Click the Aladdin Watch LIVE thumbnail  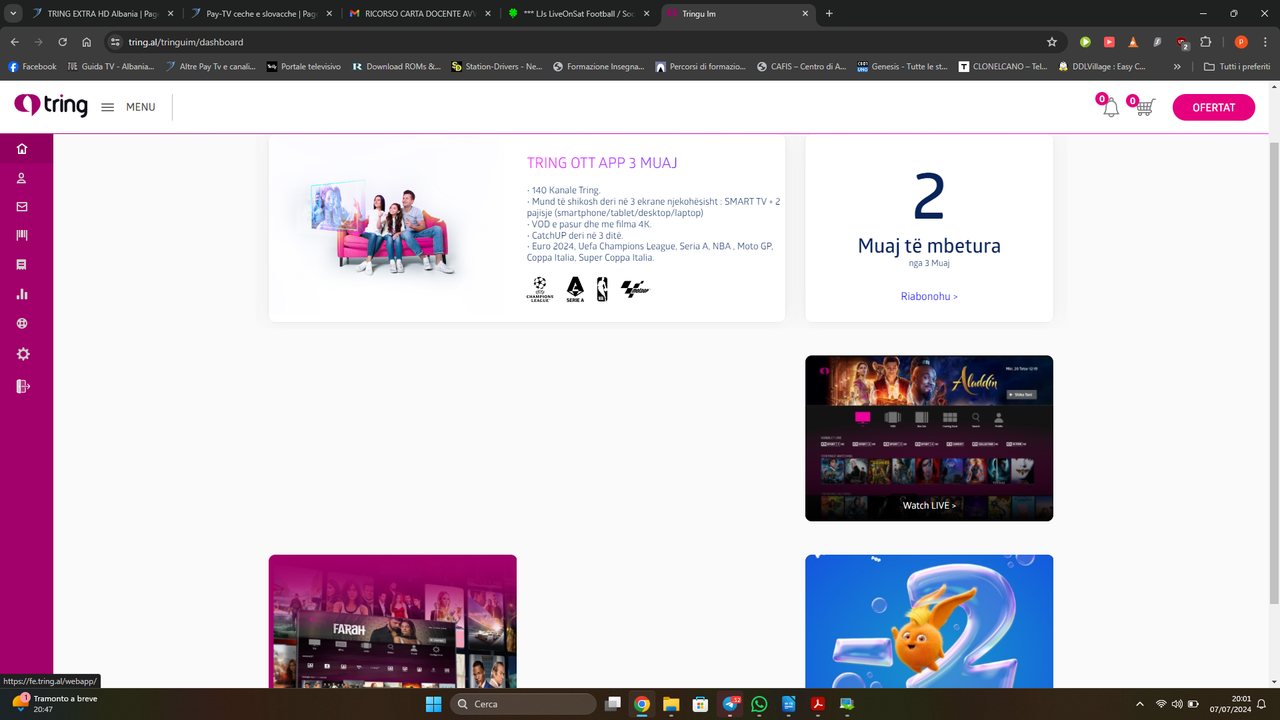pos(929,438)
